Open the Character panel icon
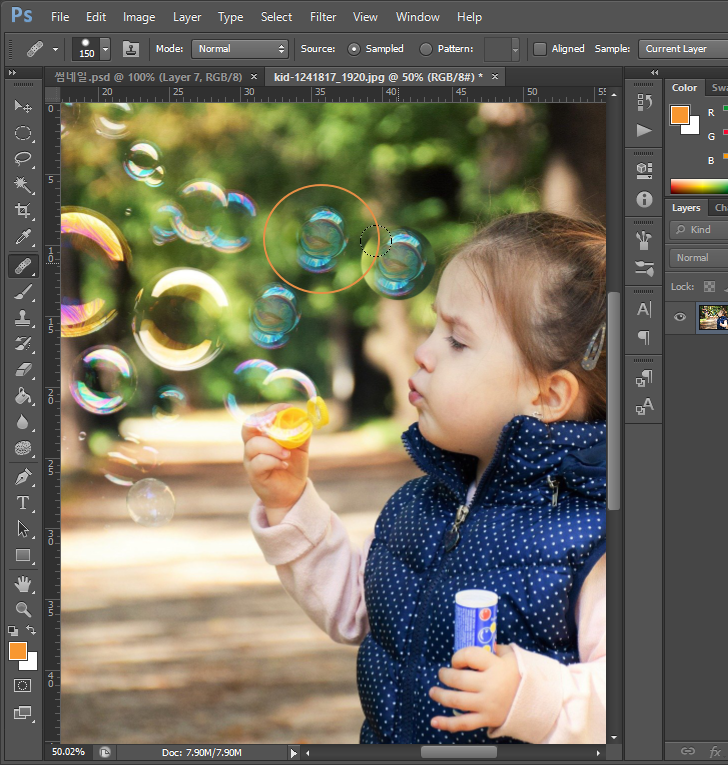Viewport: 728px width, 765px height. [644, 309]
